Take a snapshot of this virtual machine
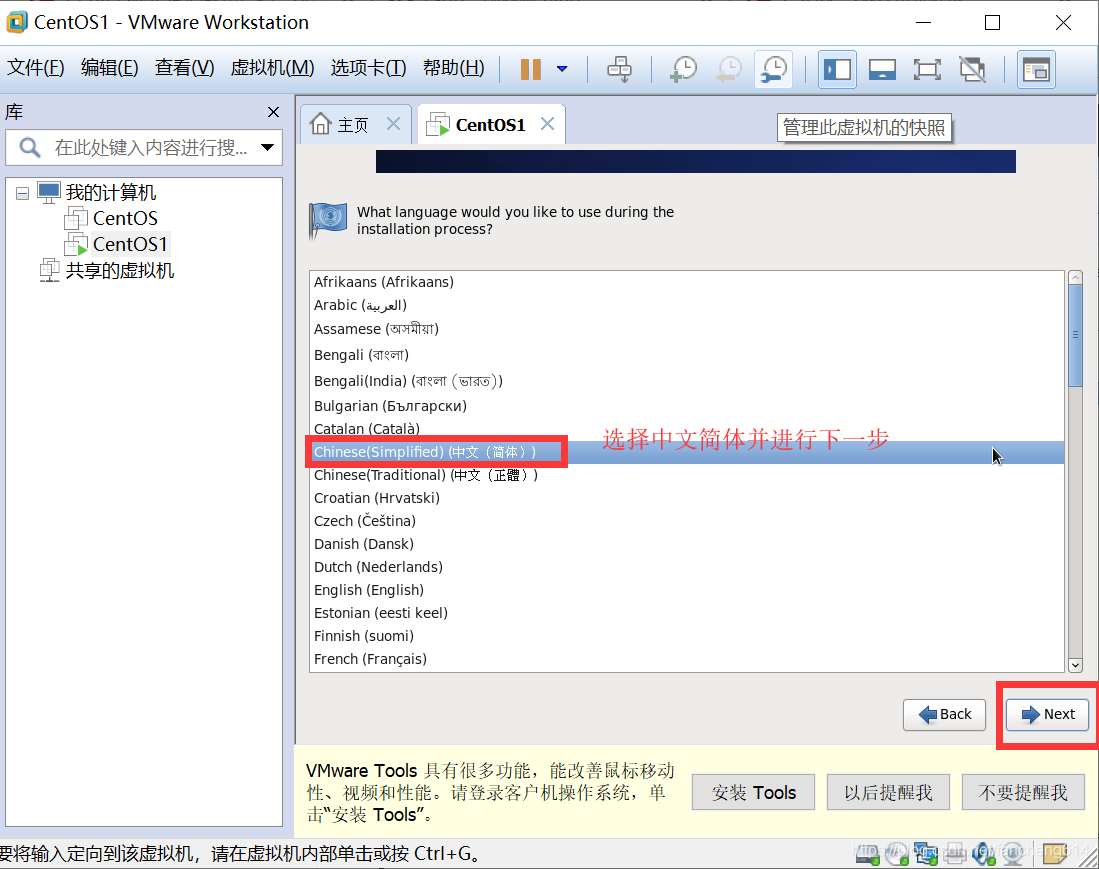This screenshot has width=1099, height=869. (683, 69)
